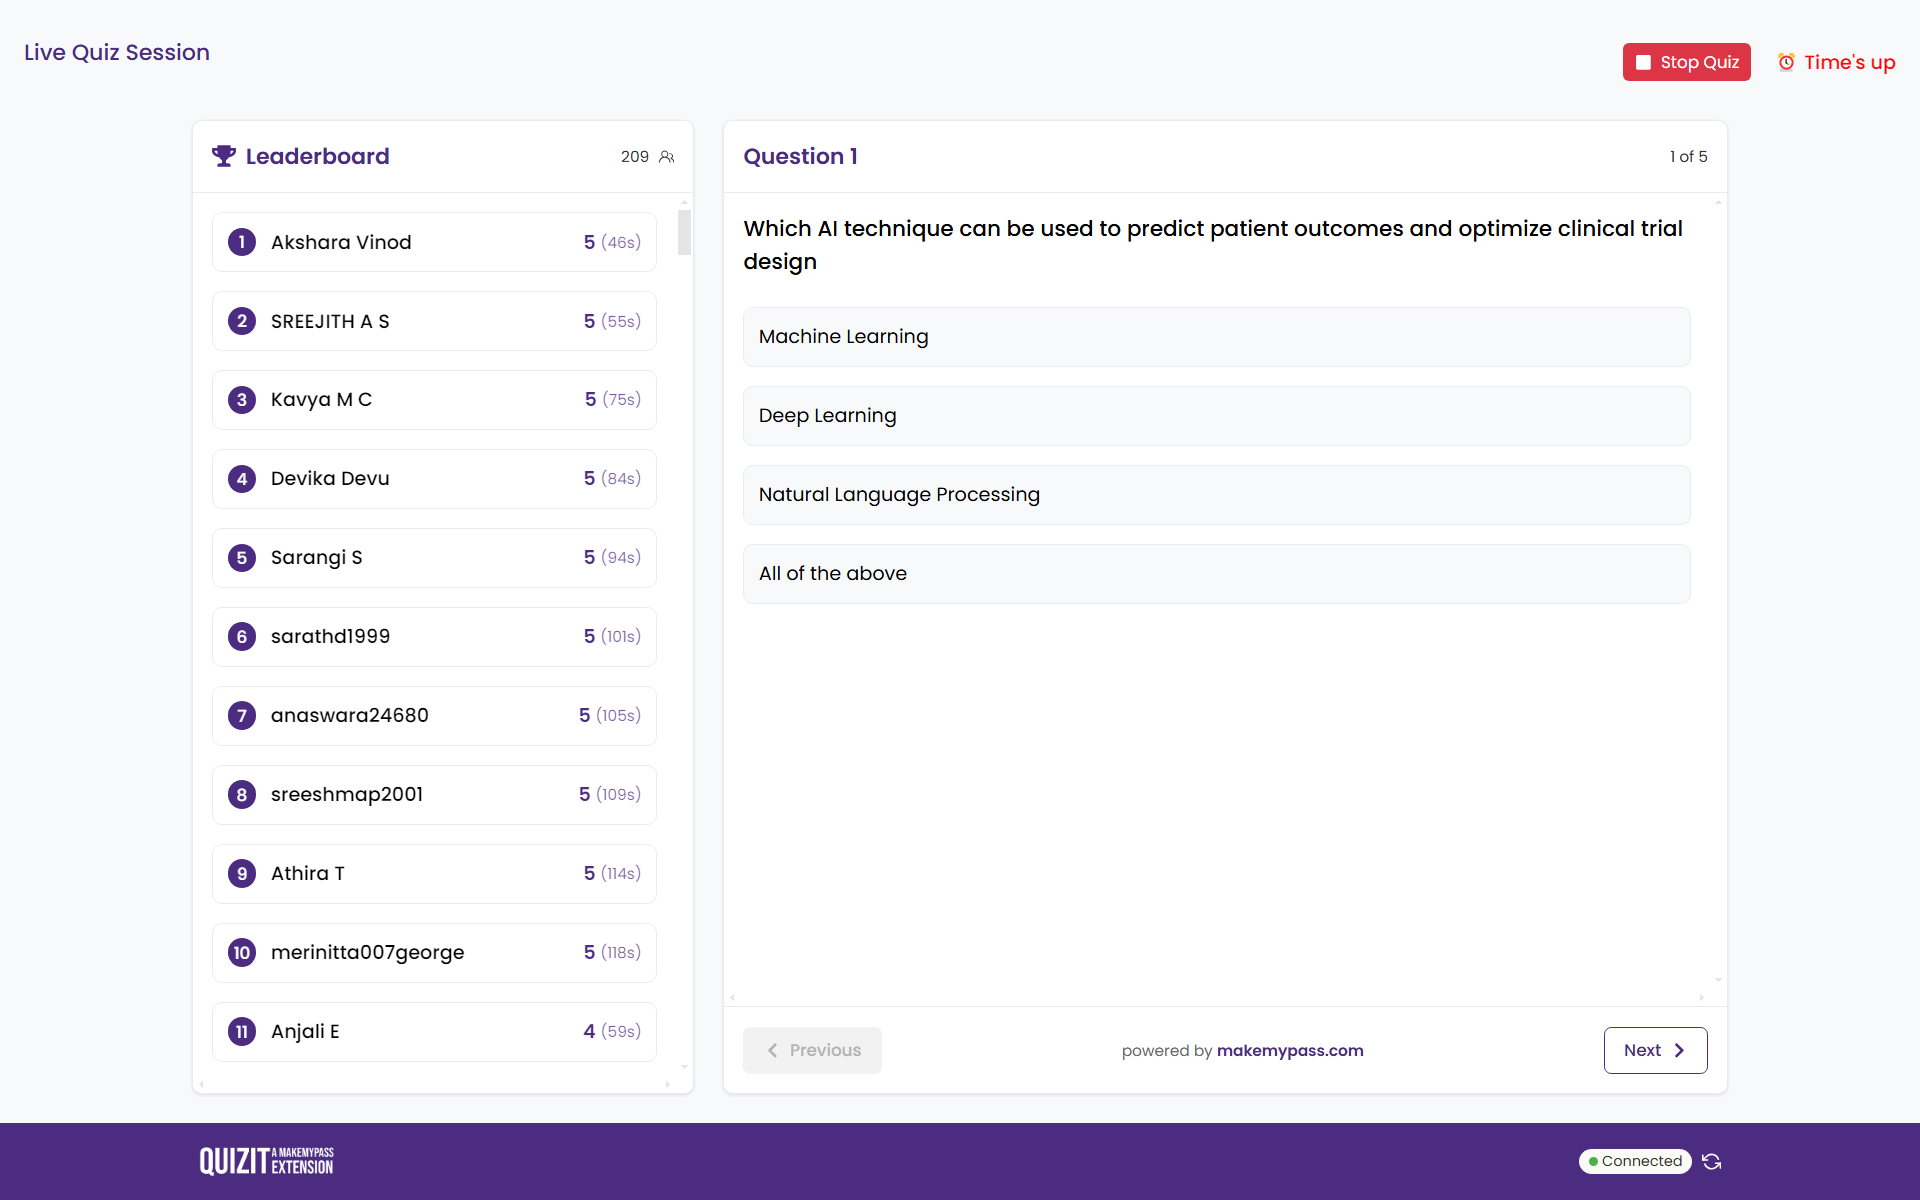Select the Machine Learning answer option
1920x1200 pixels.
click(x=1216, y=337)
